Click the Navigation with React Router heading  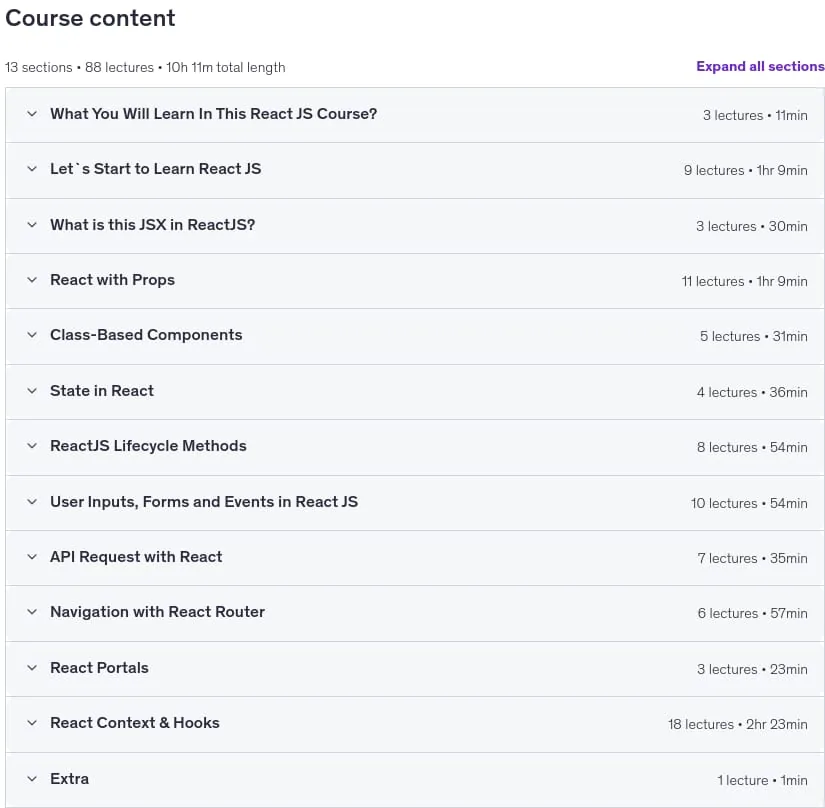coord(157,612)
